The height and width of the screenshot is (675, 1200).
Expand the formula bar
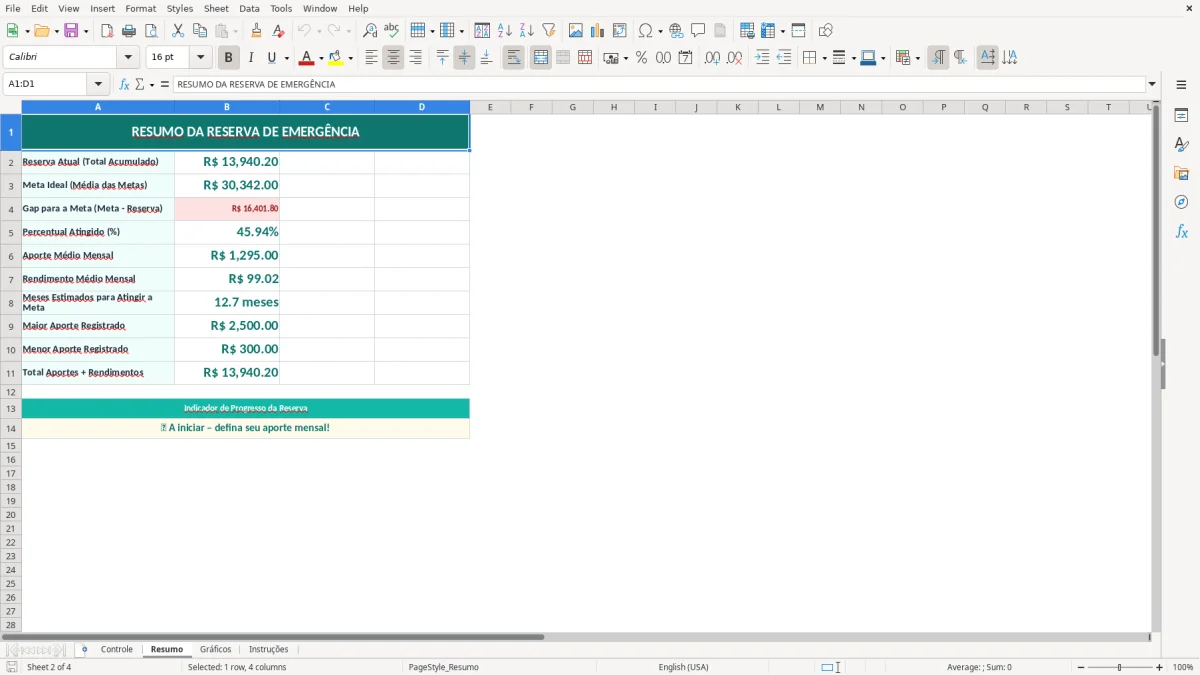pos(1152,84)
